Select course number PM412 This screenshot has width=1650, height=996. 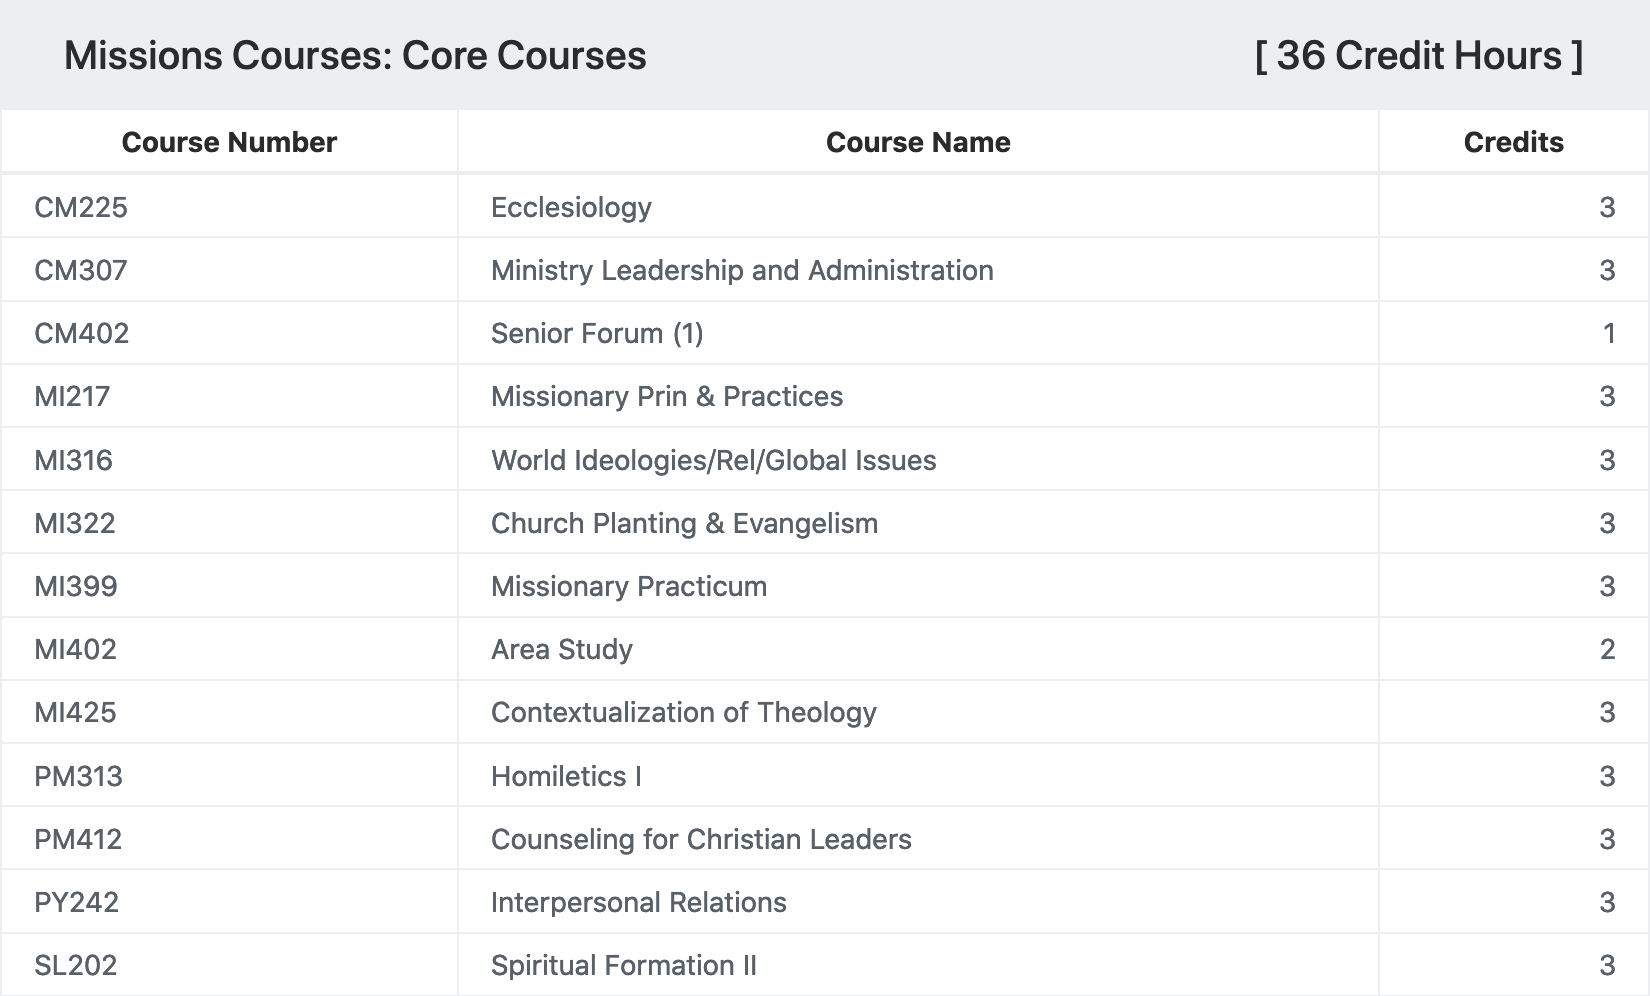point(78,839)
